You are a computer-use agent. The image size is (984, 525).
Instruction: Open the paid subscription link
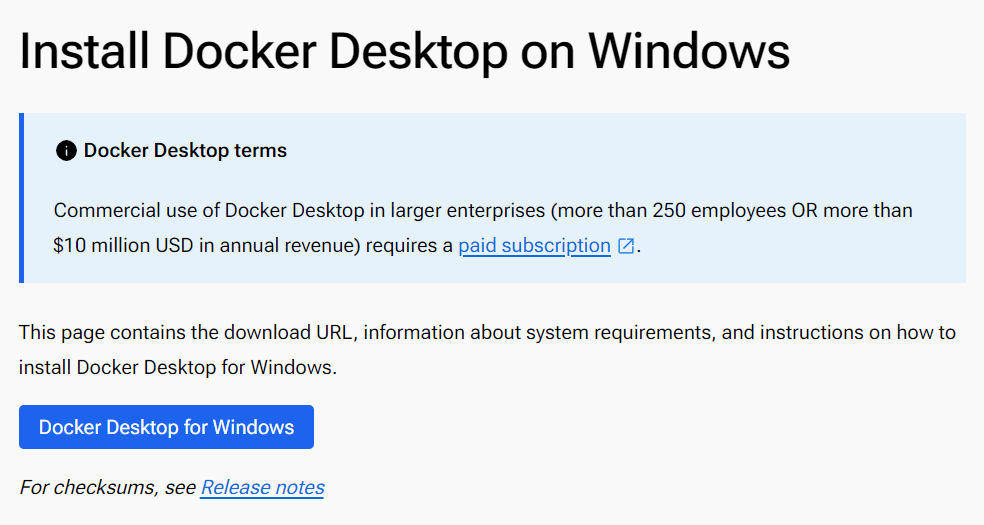535,245
